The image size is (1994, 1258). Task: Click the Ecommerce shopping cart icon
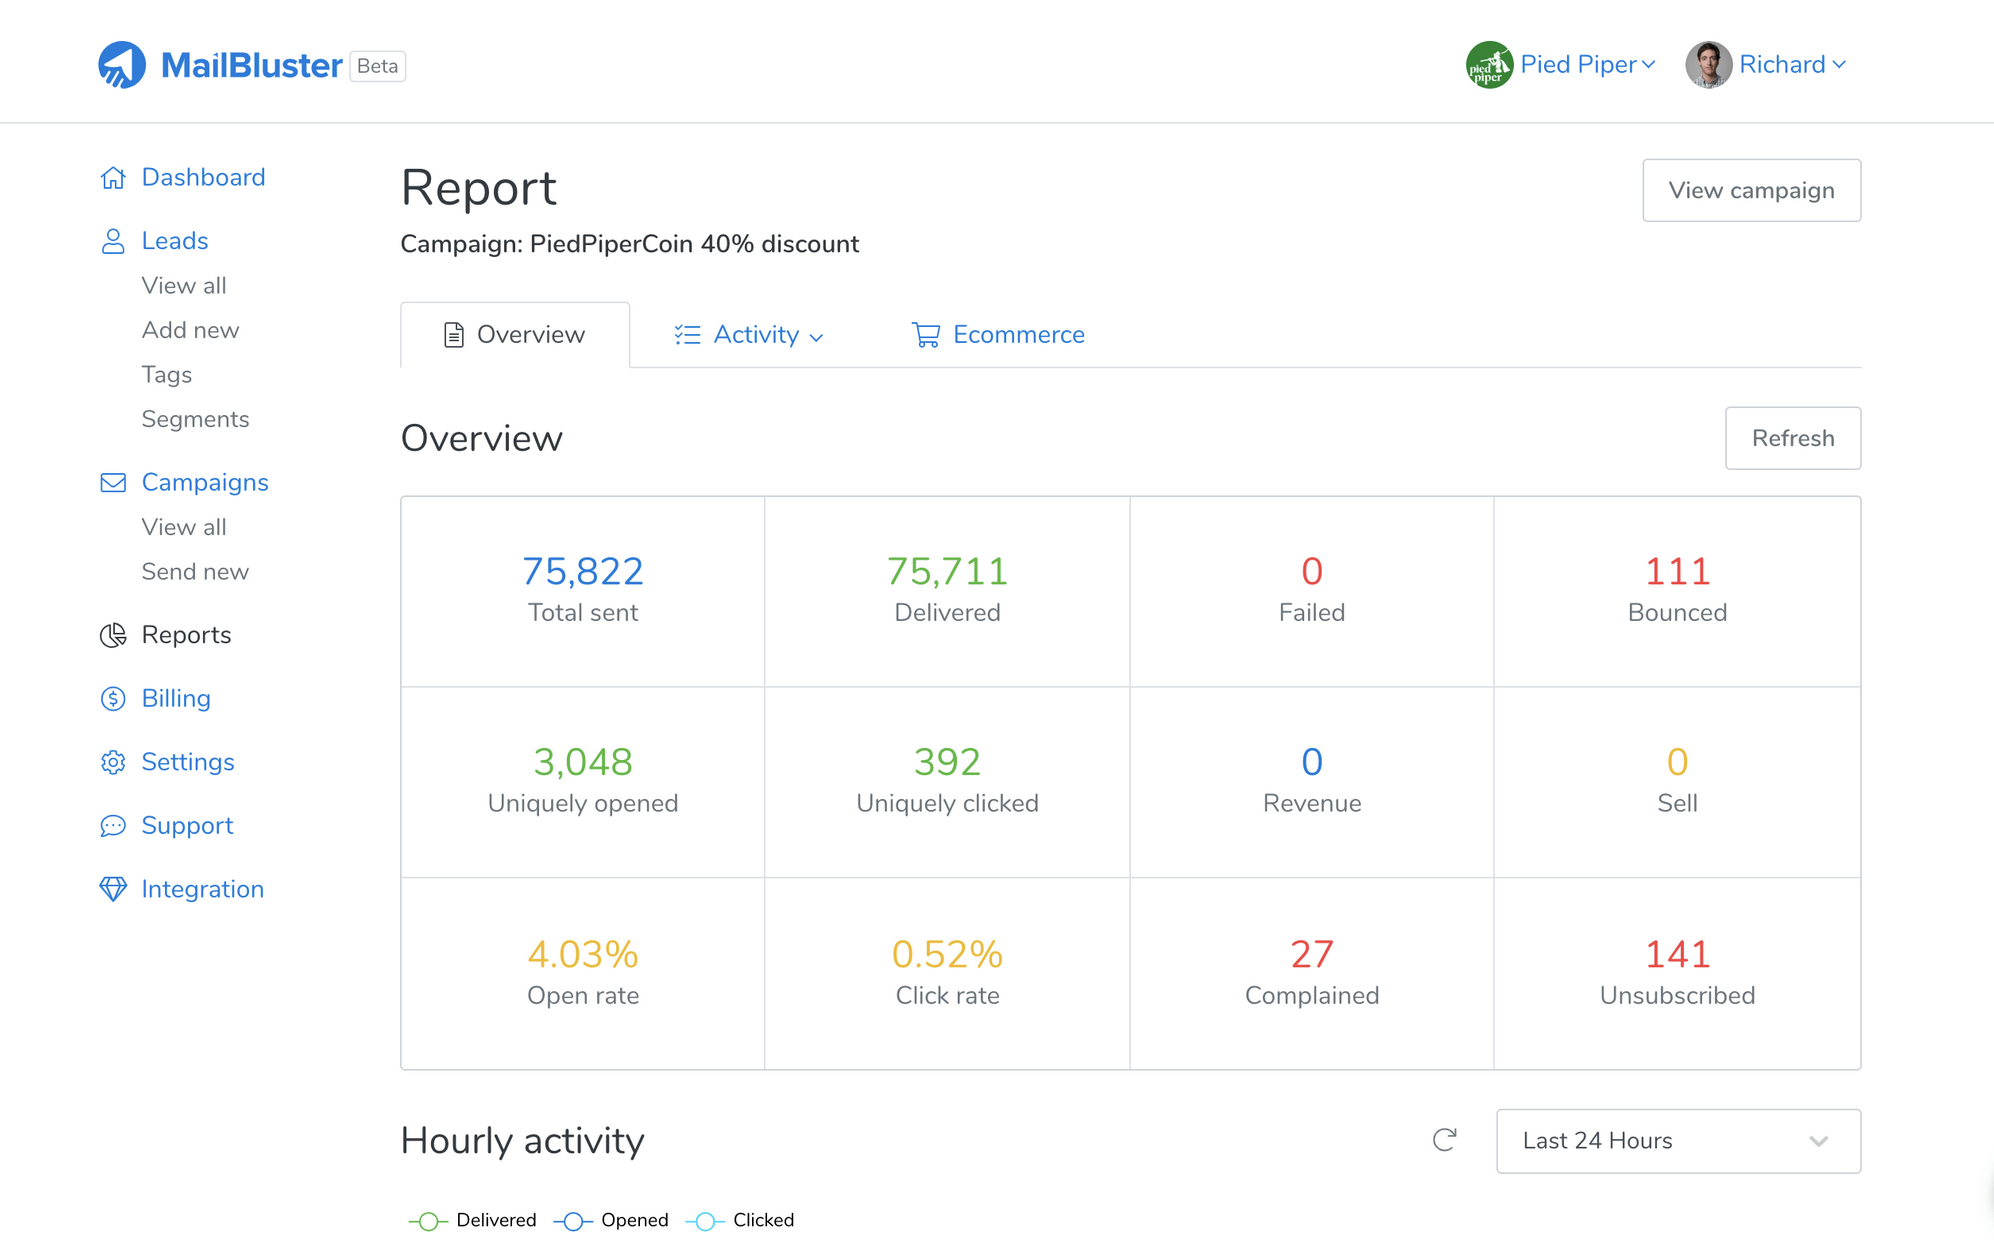tap(926, 335)
